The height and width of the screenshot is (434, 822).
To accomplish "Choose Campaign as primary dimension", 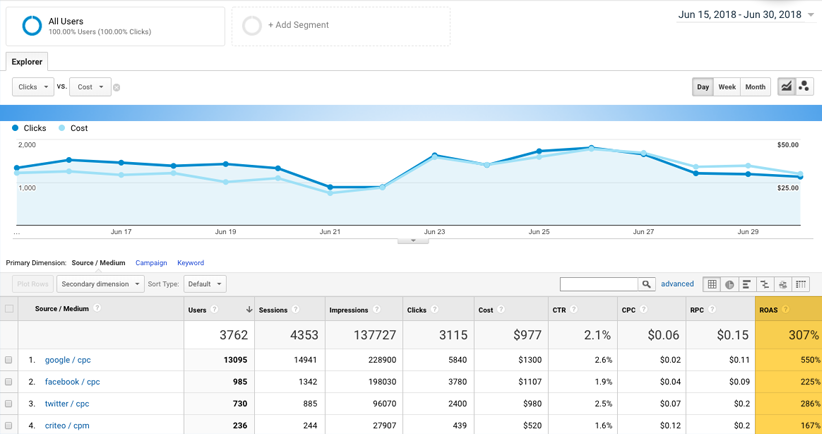I will (x=151, y=263).
